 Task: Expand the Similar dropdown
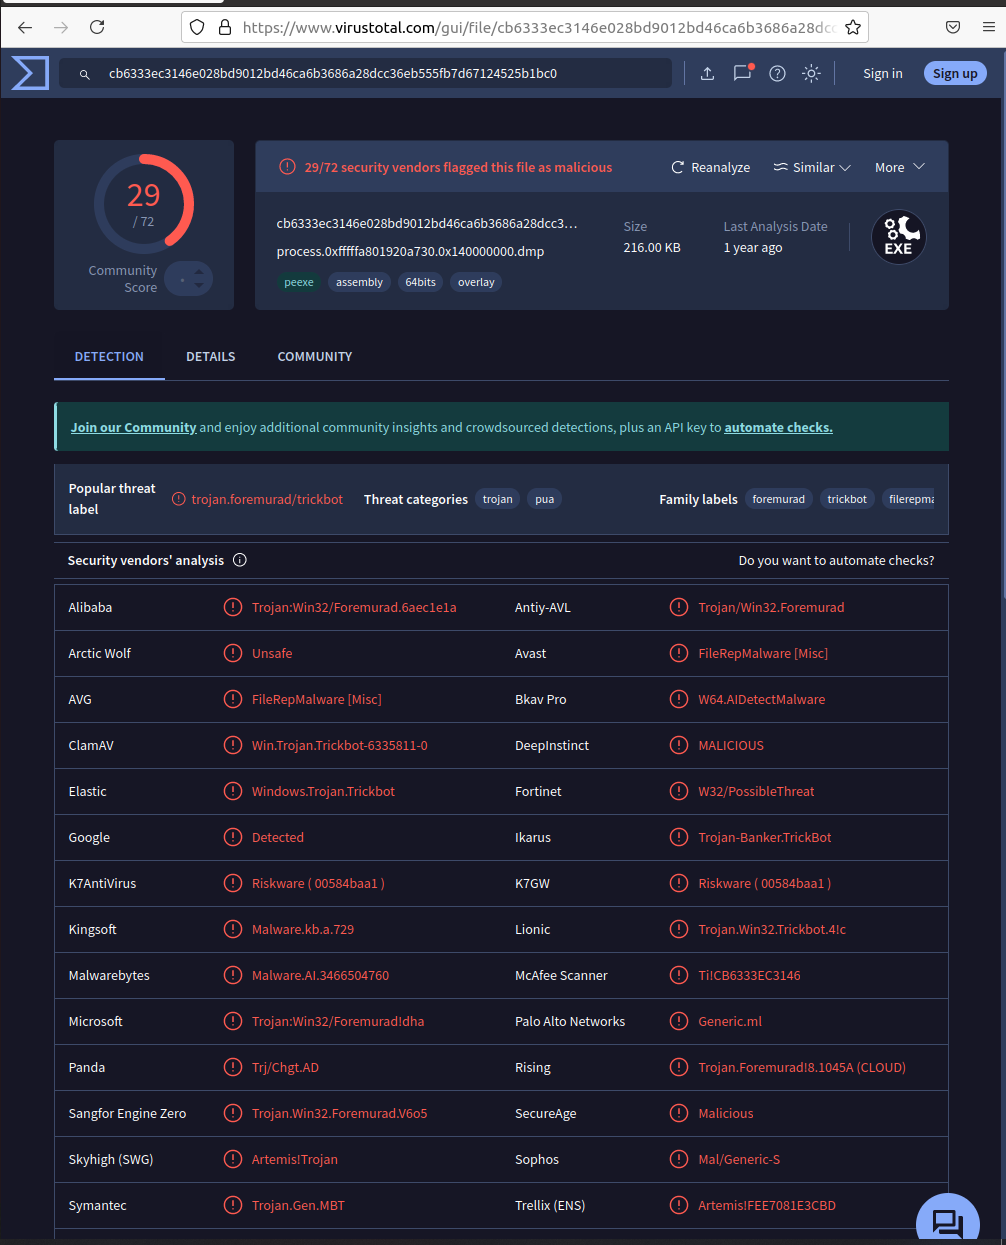[812, 167]
